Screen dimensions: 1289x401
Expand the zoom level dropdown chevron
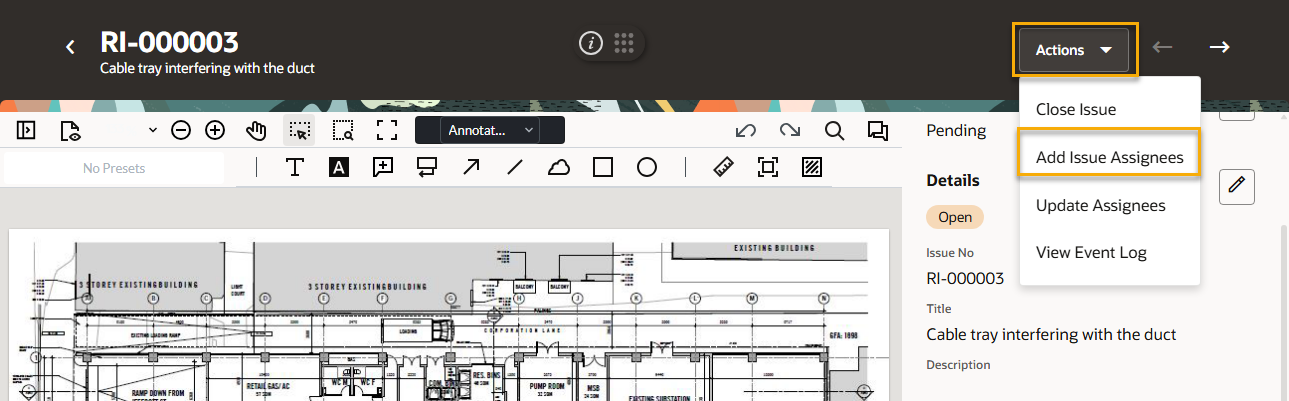point(153,130)
